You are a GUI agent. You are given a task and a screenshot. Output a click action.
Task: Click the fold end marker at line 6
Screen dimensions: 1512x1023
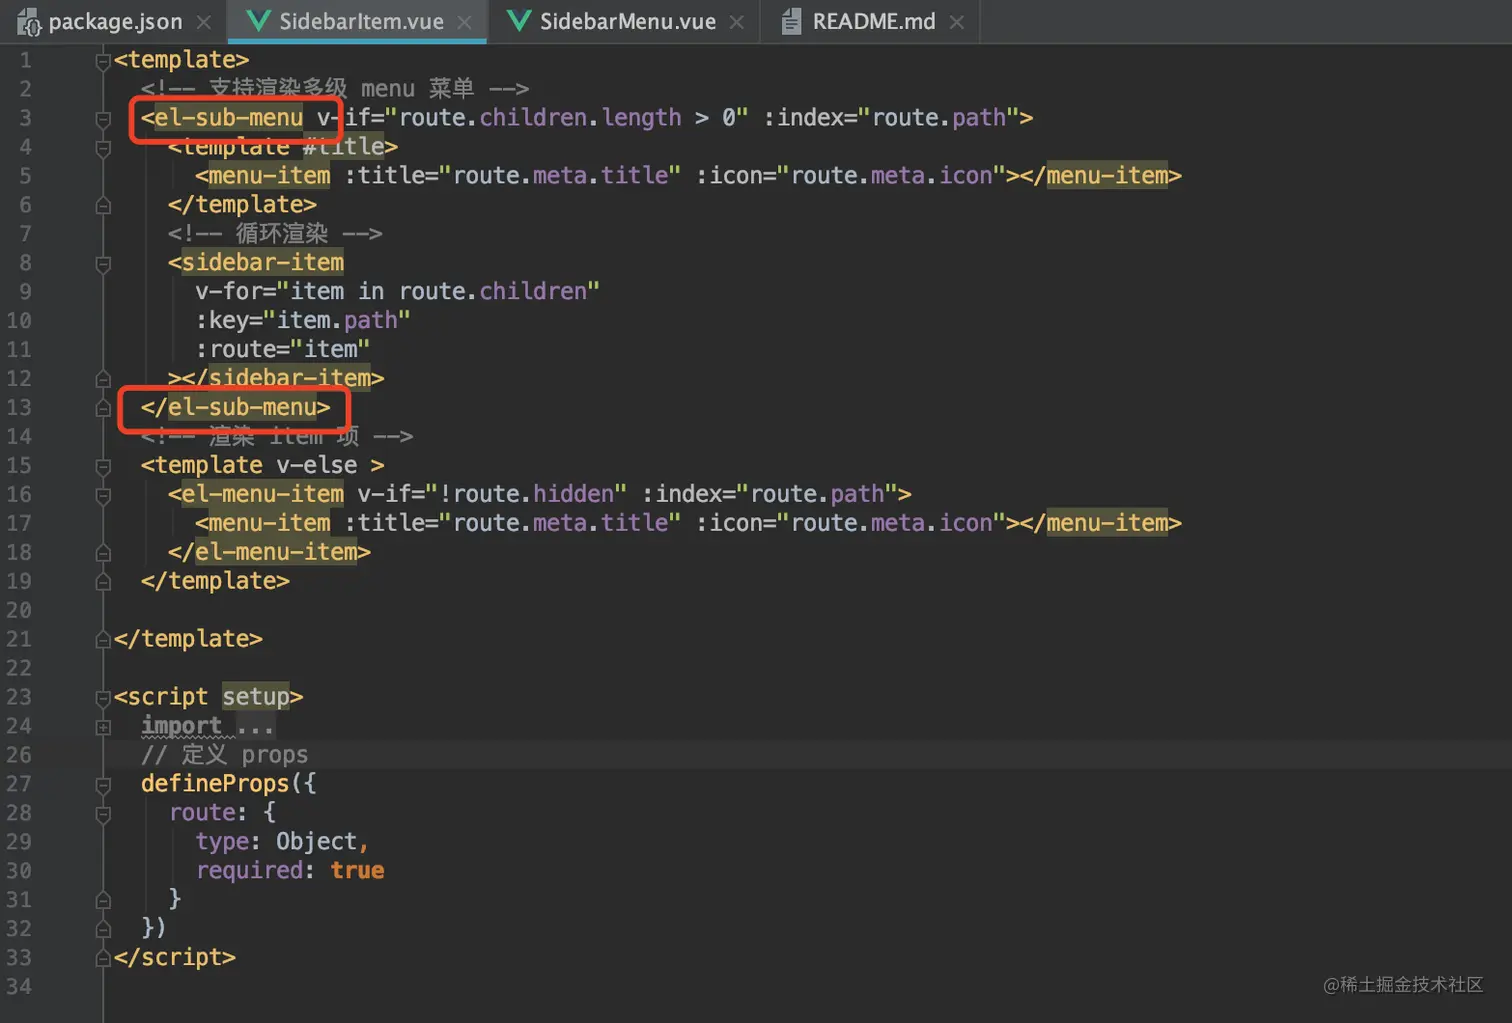click(103, 205)
